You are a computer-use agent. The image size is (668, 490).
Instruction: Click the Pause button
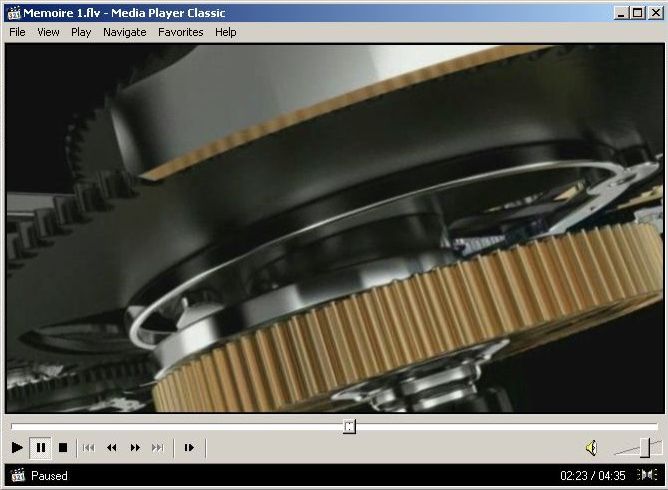(40, 448)
